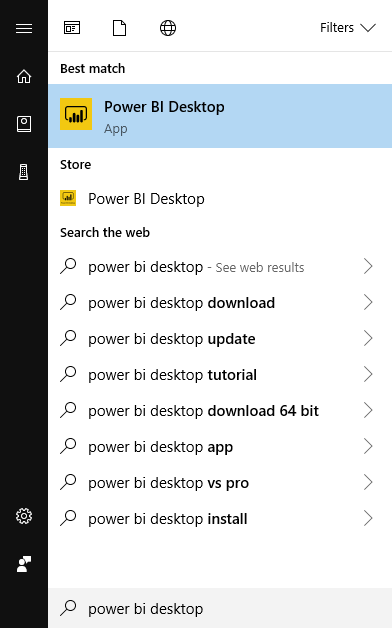Click the small Power BI icon under Store

tap(68, 198)
